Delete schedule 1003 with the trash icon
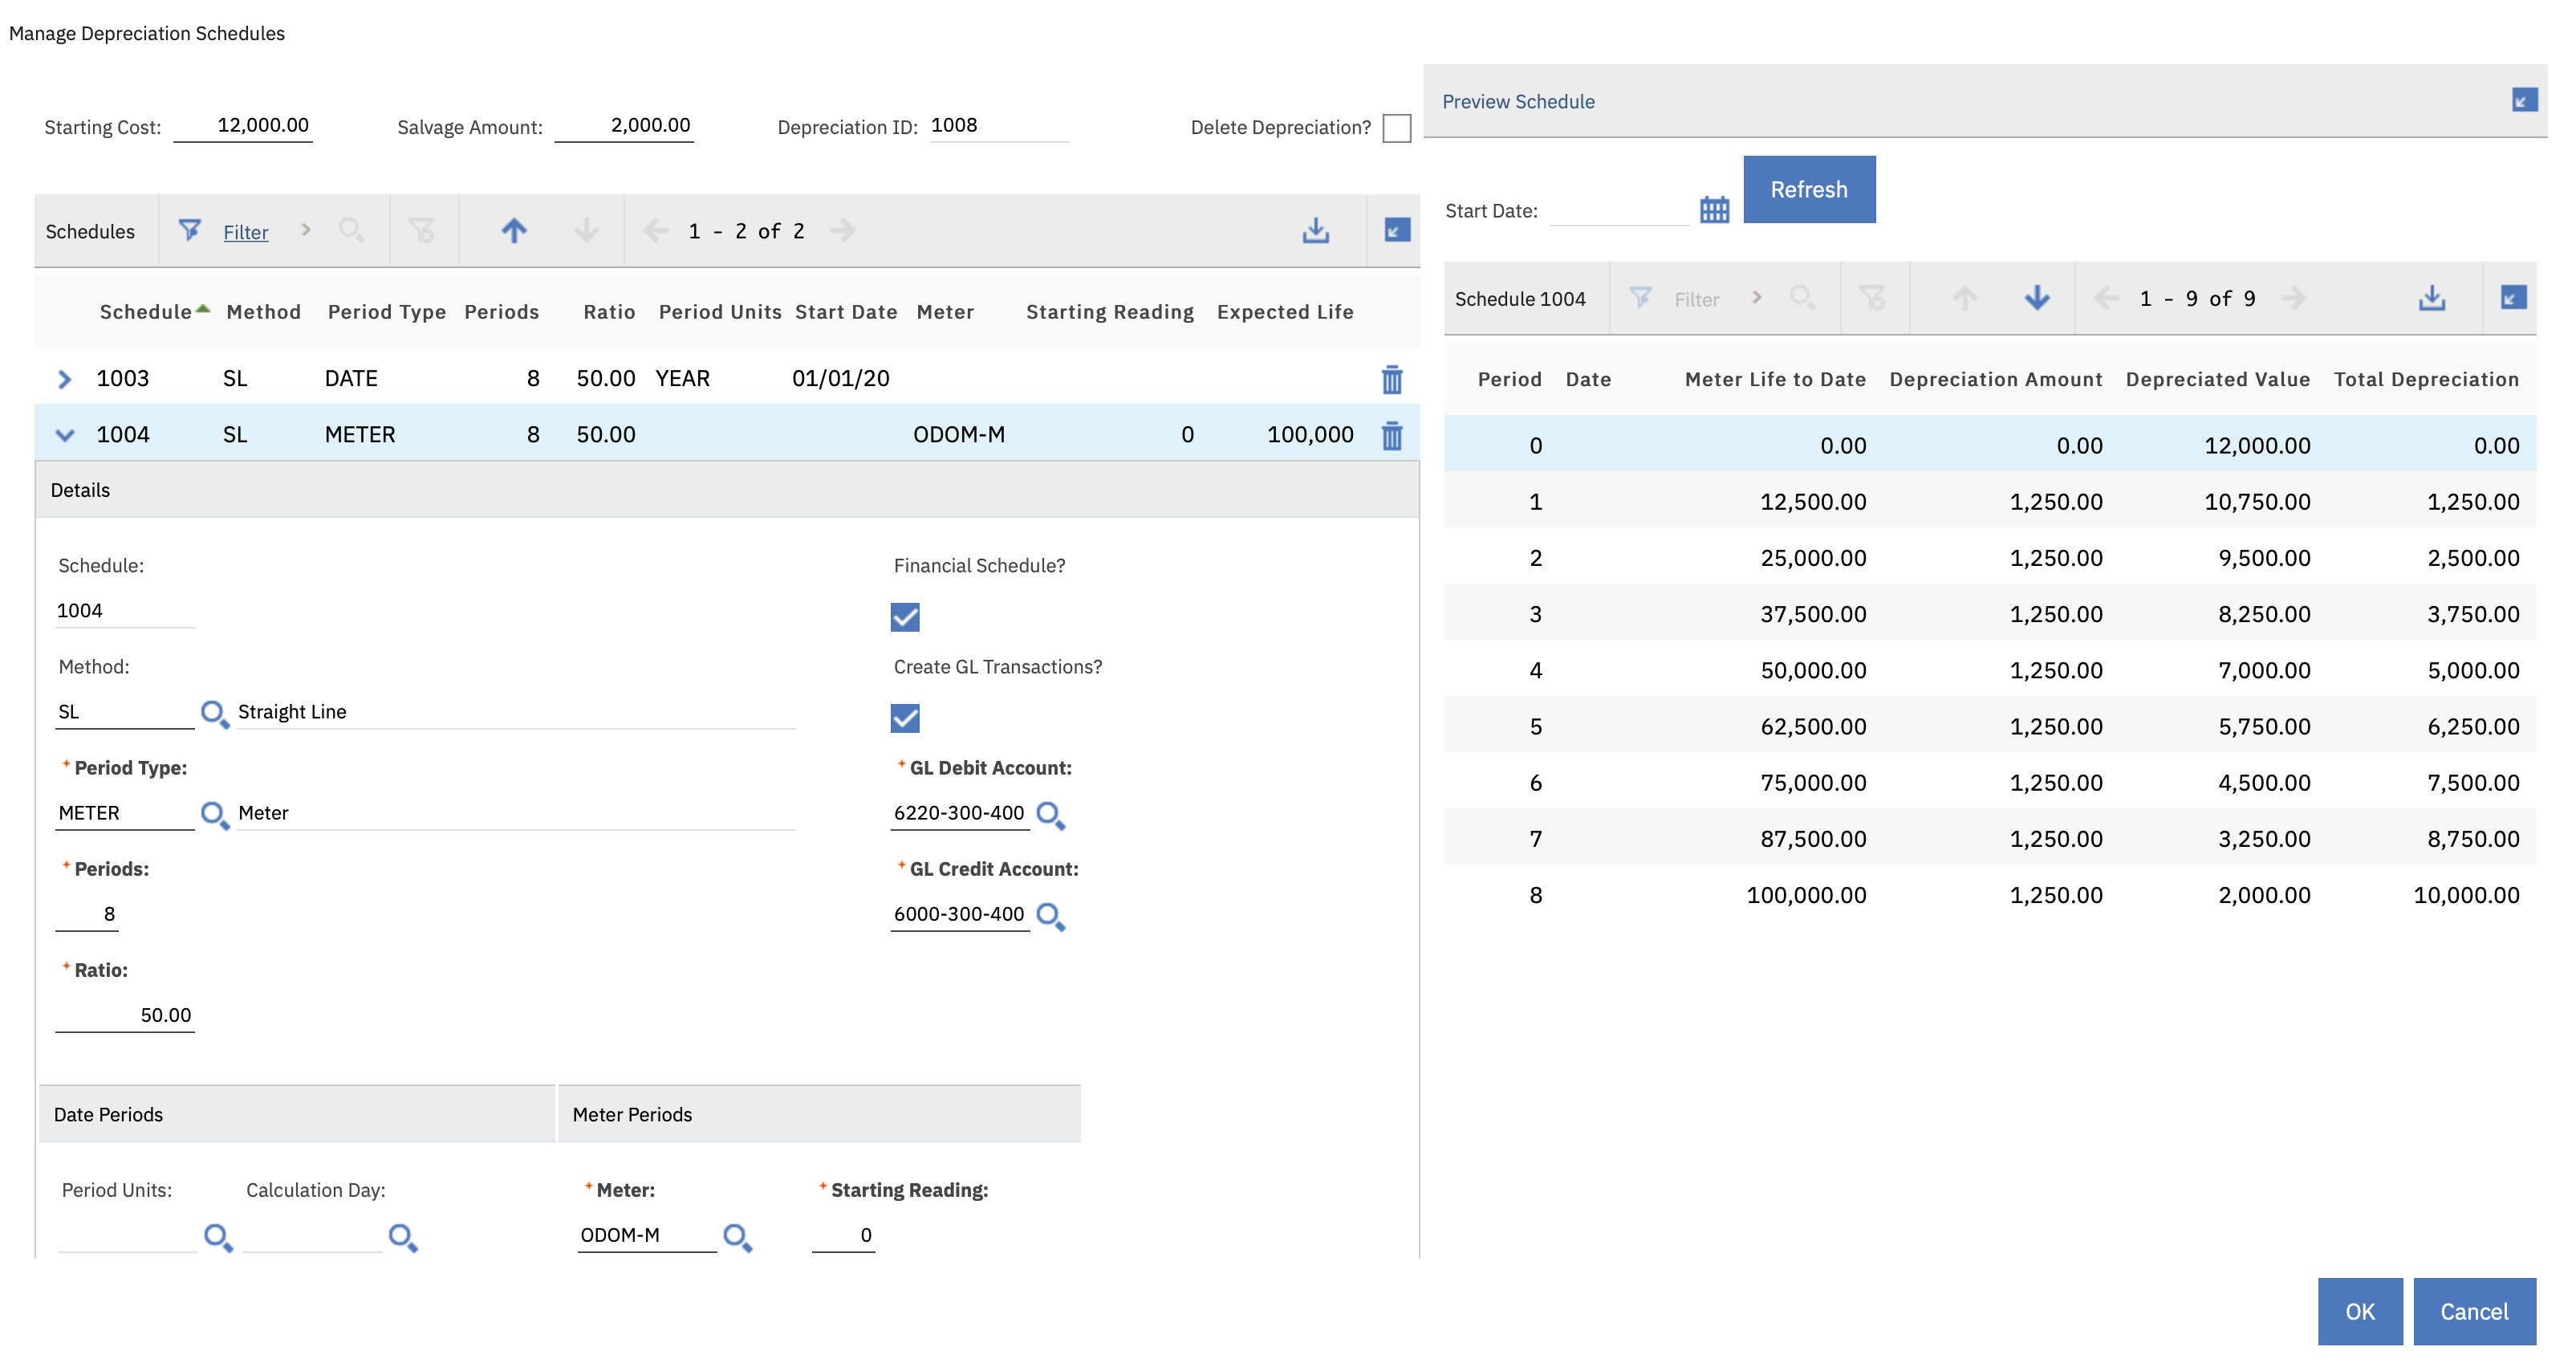 point(1393,379)
